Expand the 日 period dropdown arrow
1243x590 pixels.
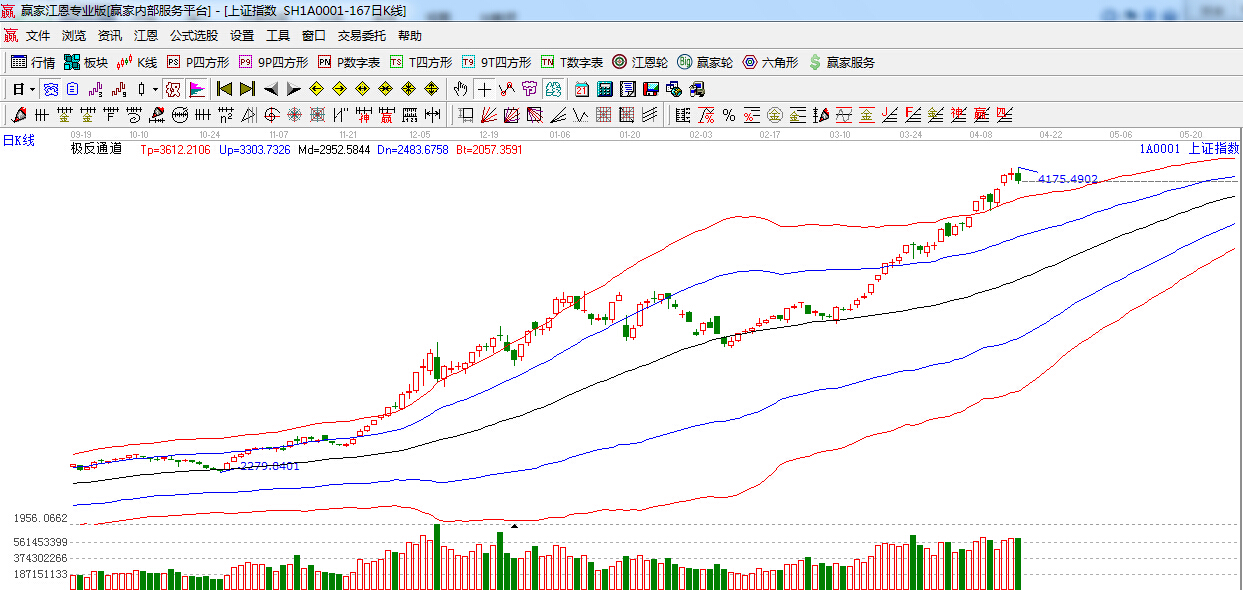click(32, 89)
